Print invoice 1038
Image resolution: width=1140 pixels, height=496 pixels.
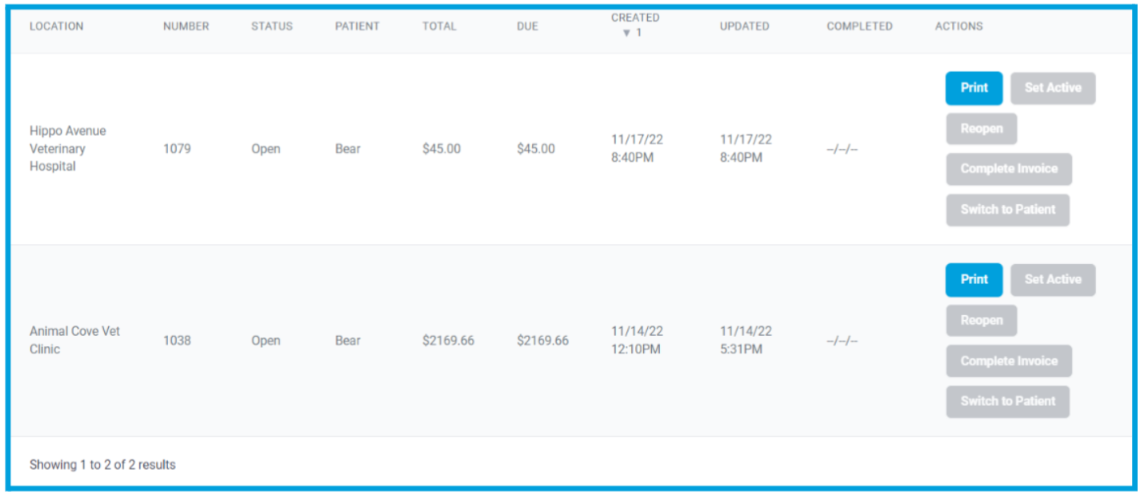coord(973,280)
